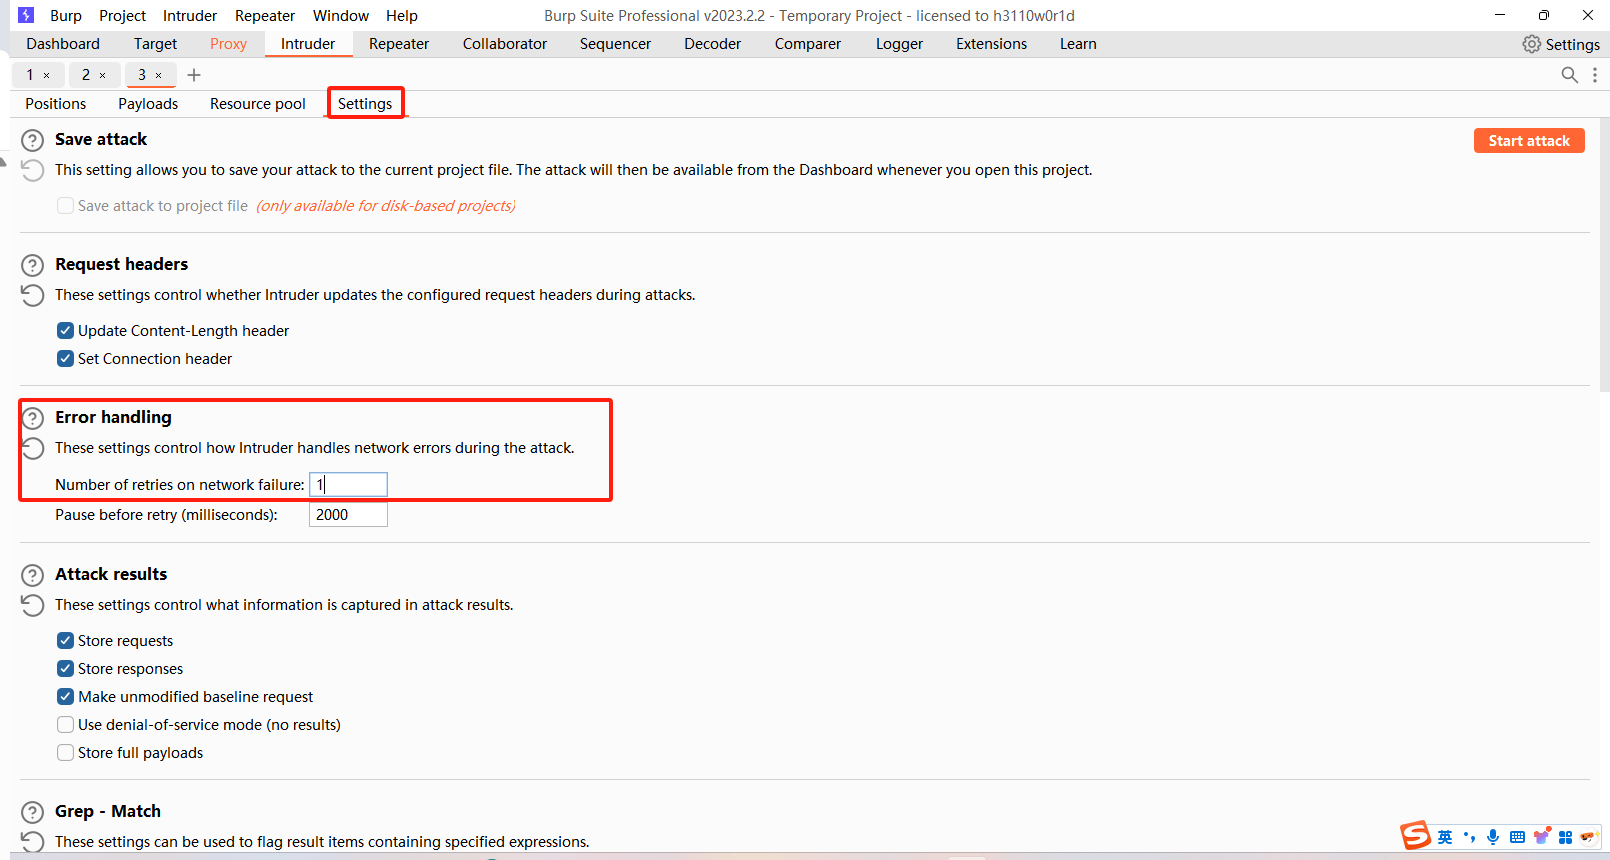
Task: Toggle Save attack to project file checkbox
Action: coord(66,206)
